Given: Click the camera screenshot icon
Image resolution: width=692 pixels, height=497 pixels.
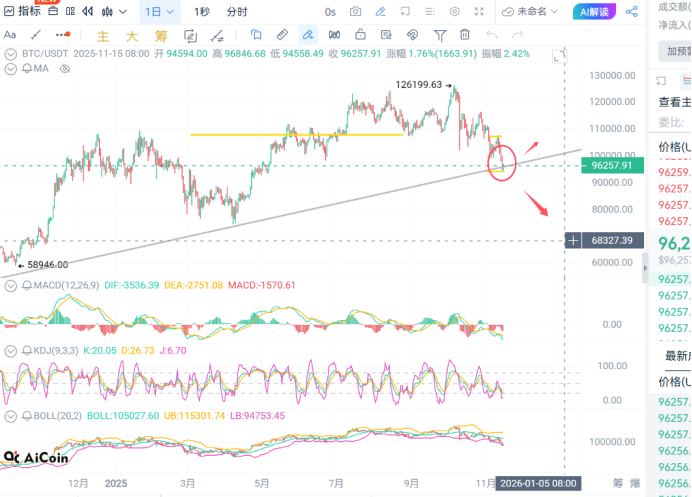Looking at the screenshot, I should [x=357, y=12].
